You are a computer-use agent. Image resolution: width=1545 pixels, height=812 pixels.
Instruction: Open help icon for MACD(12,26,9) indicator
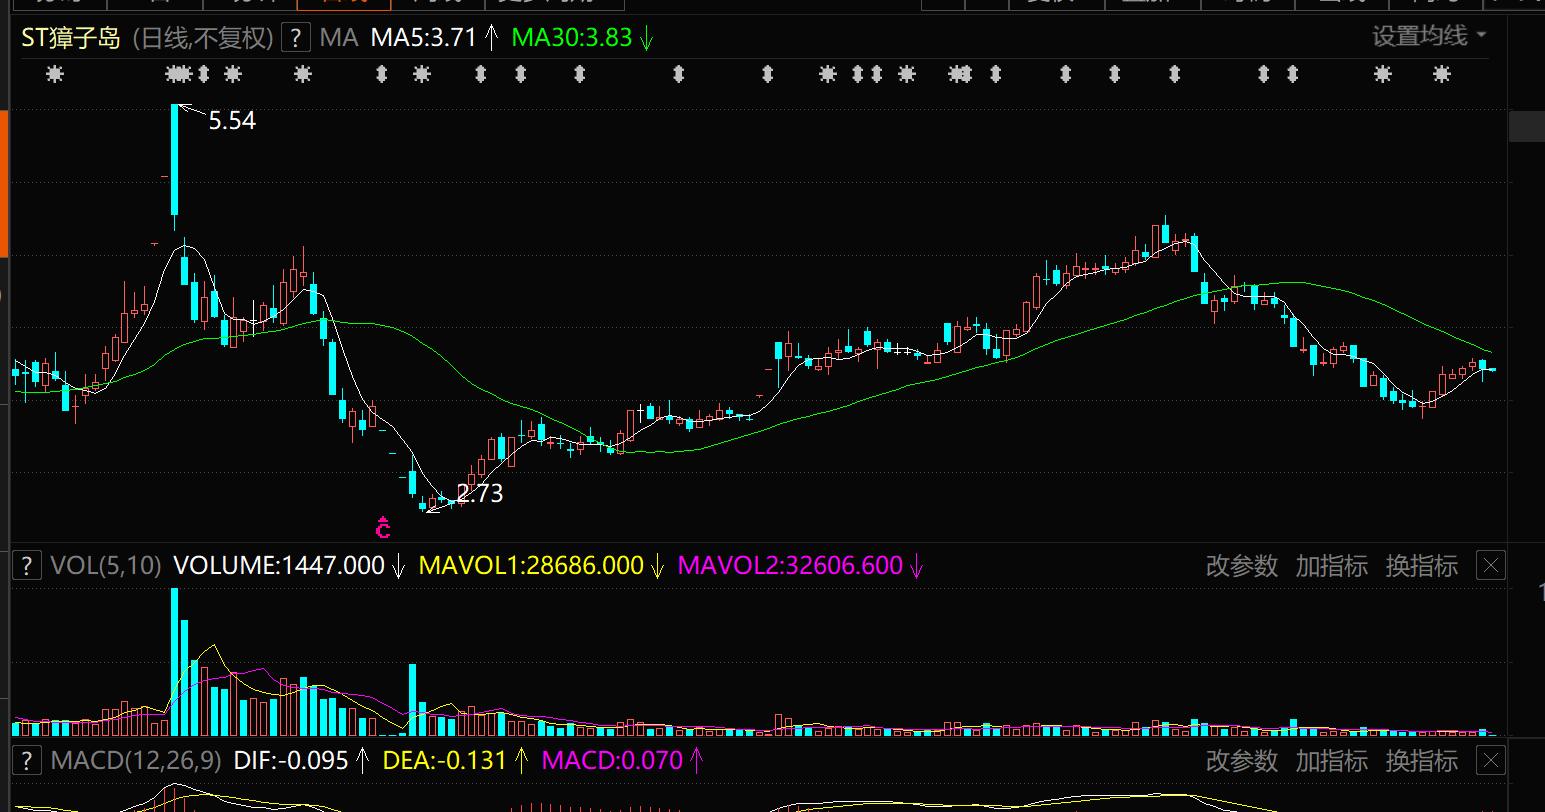coord(26,760)
